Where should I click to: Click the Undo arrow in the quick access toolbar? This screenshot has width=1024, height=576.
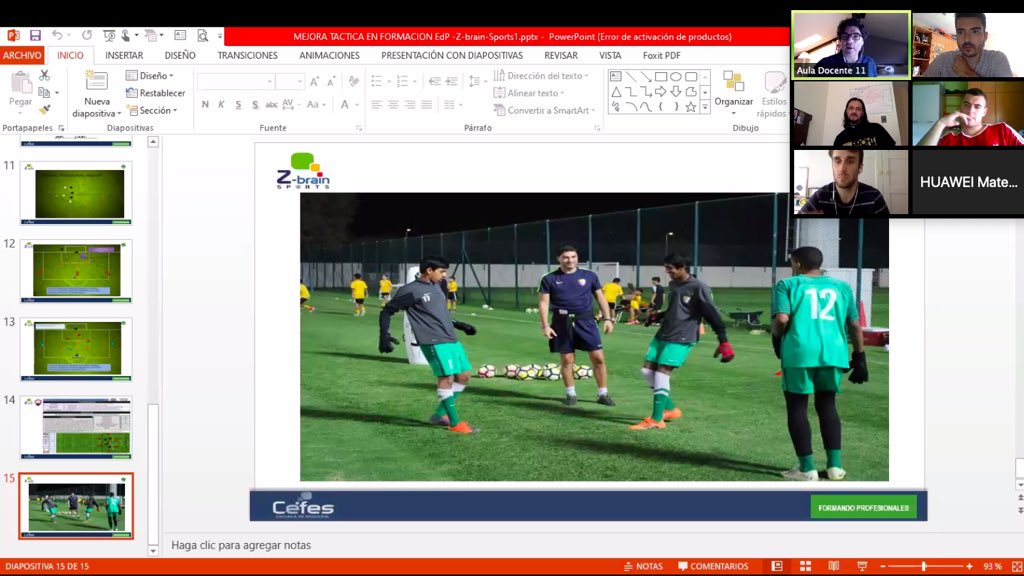(57, 35)
